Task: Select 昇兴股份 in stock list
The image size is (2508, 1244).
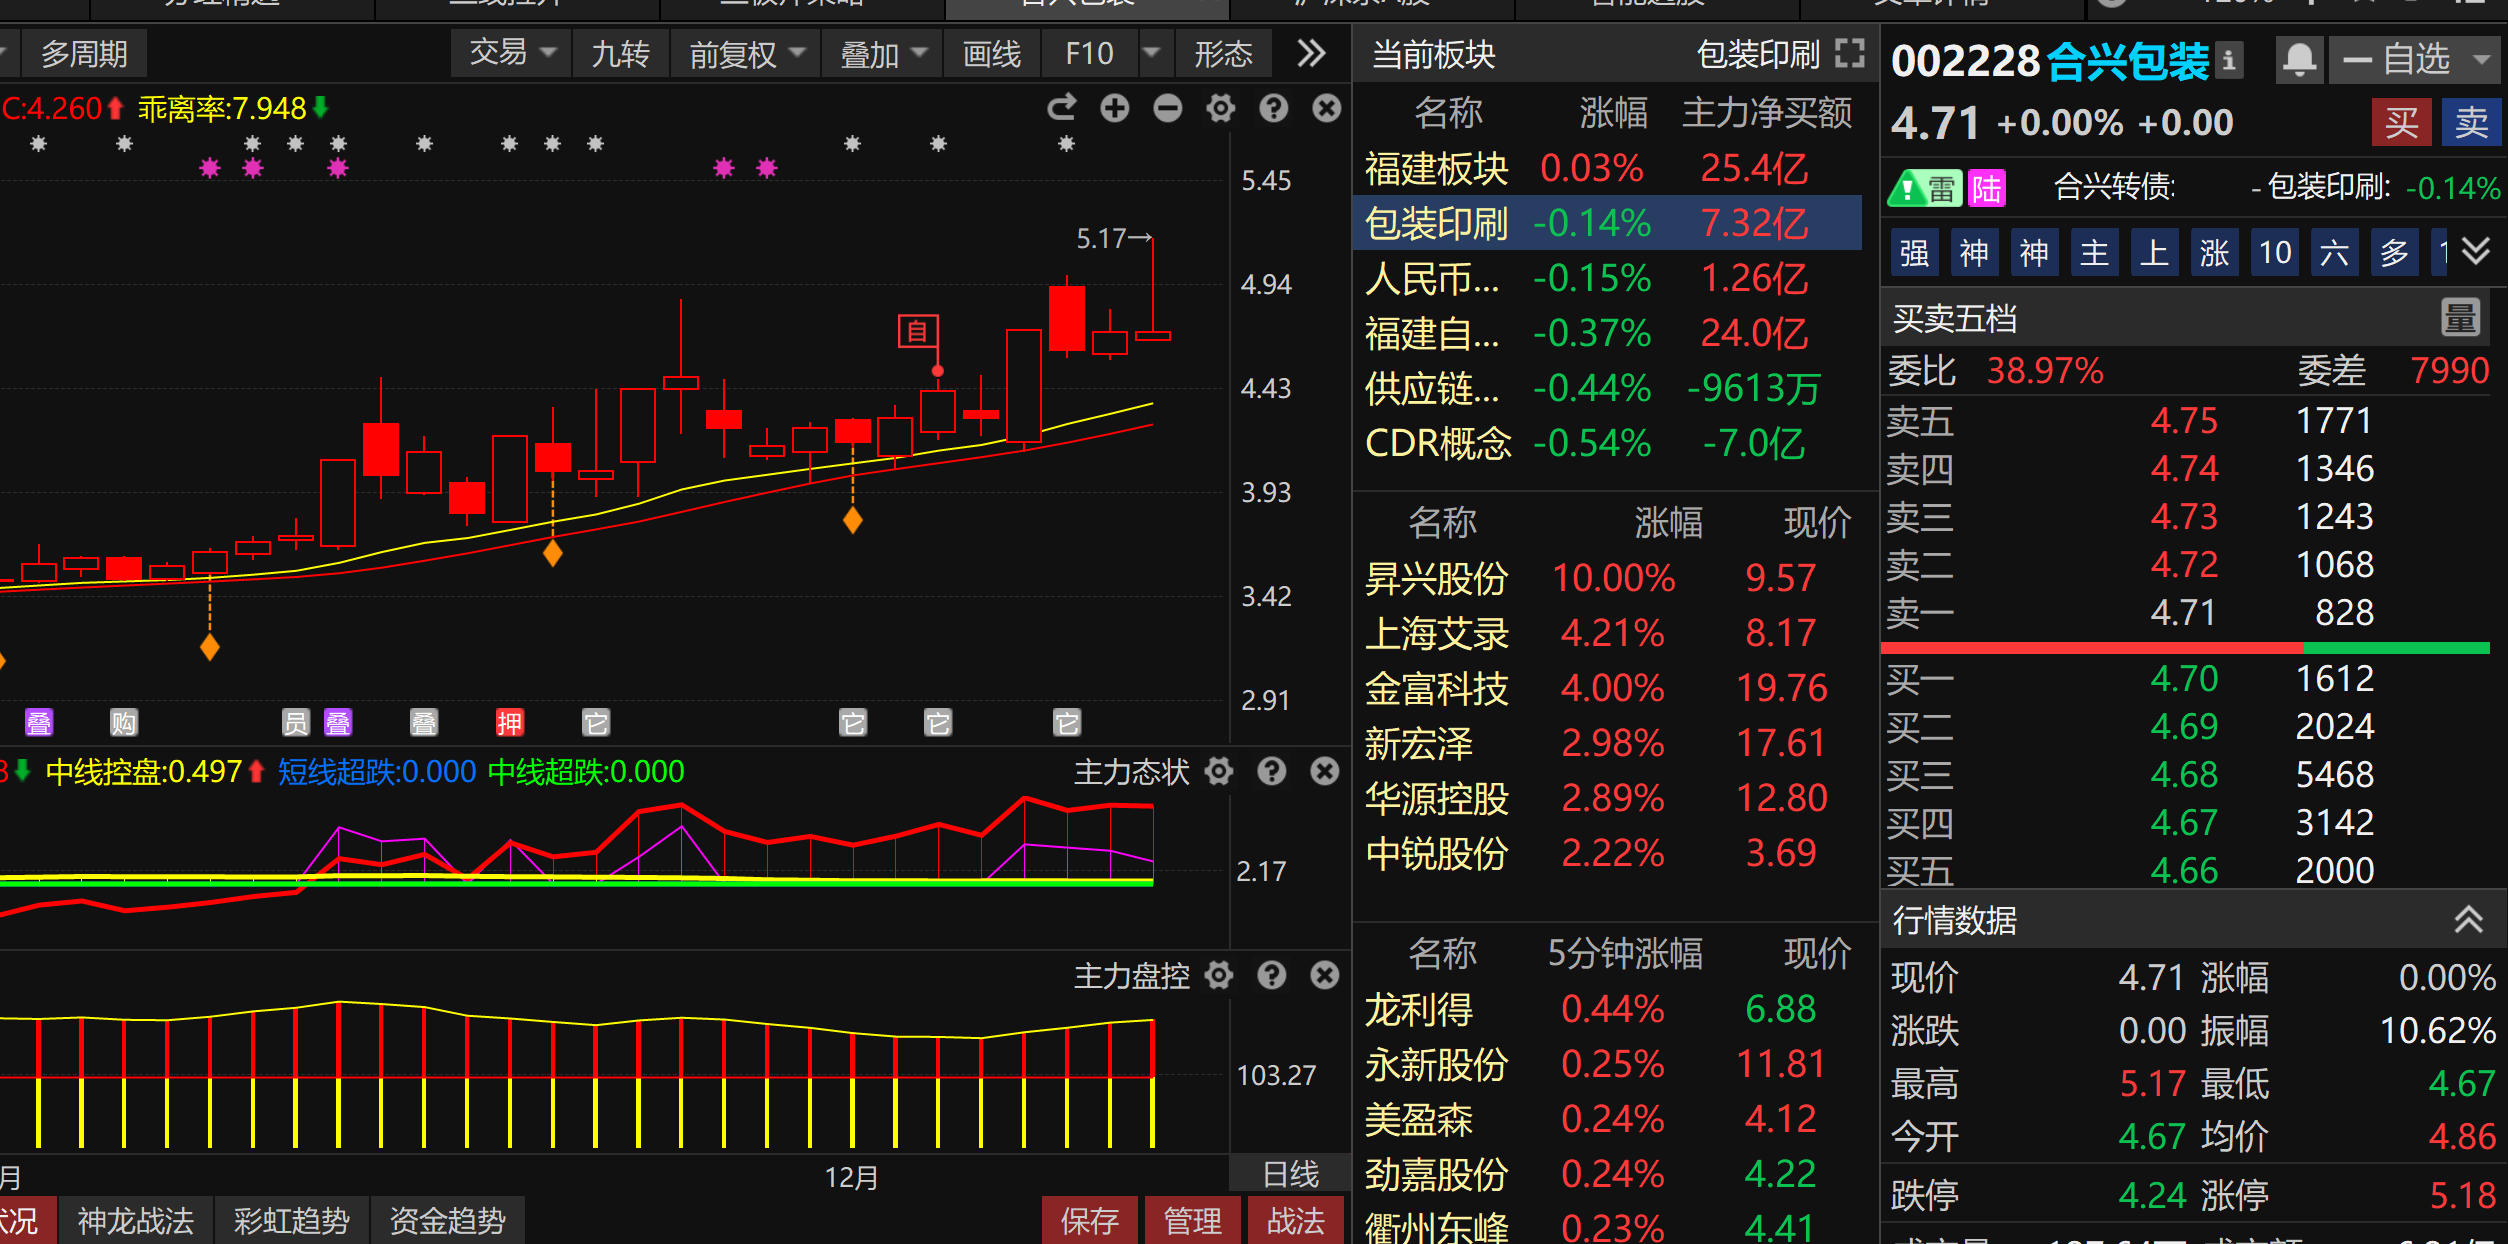Action: [1436, 578]
